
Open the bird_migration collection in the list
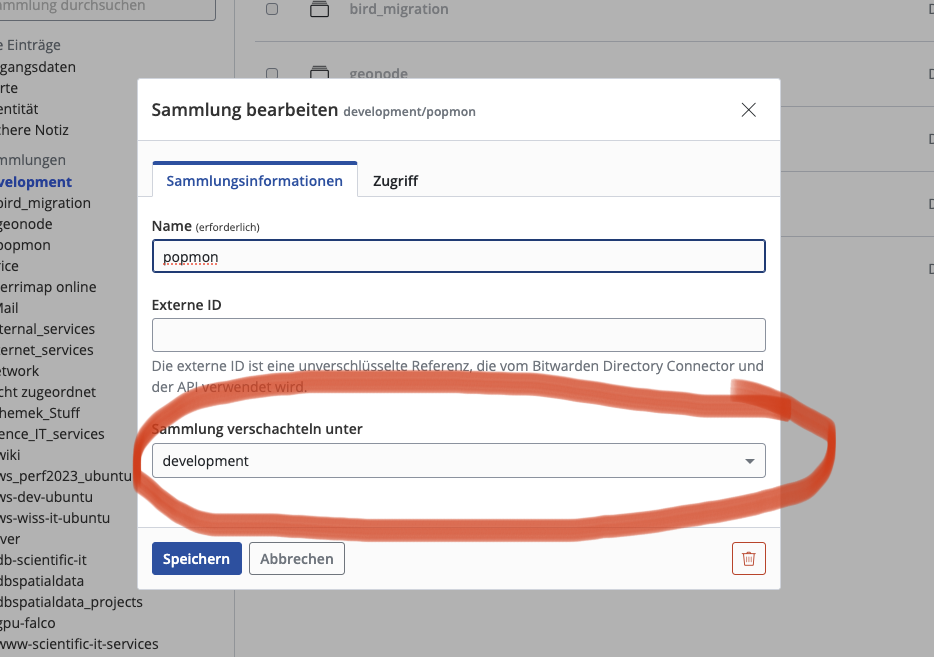click(399, 10)
